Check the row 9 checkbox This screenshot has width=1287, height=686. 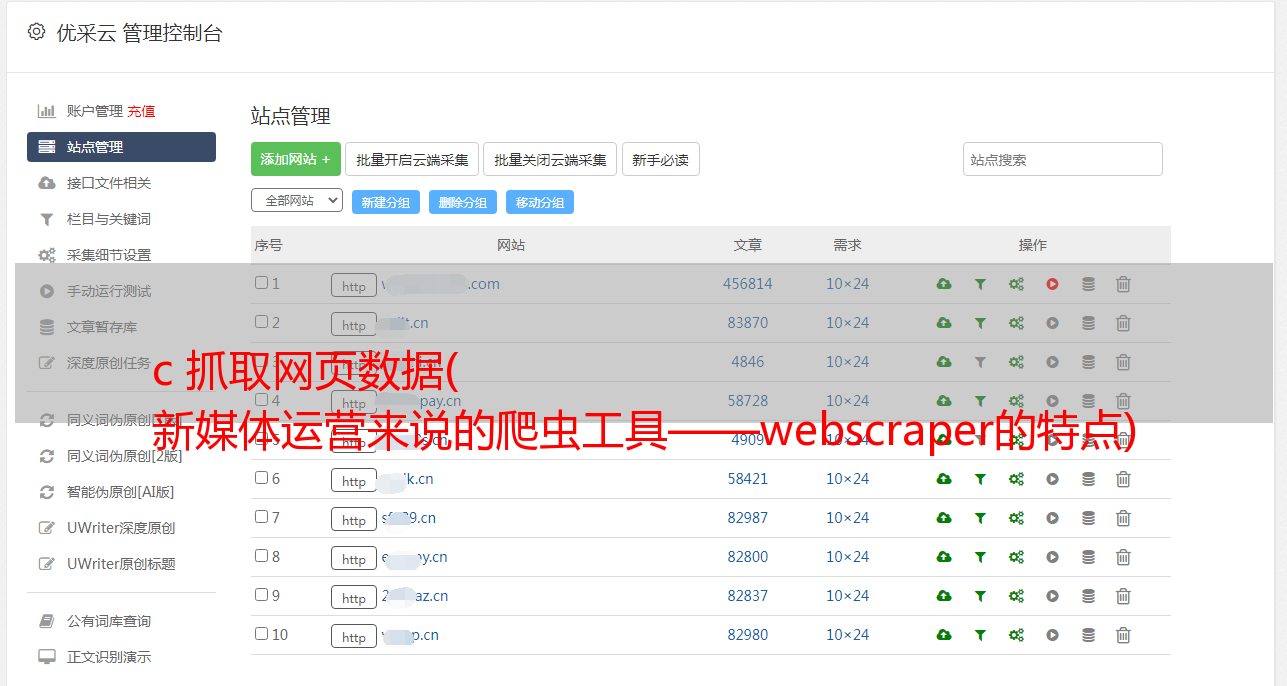click(x=261, y=595)
